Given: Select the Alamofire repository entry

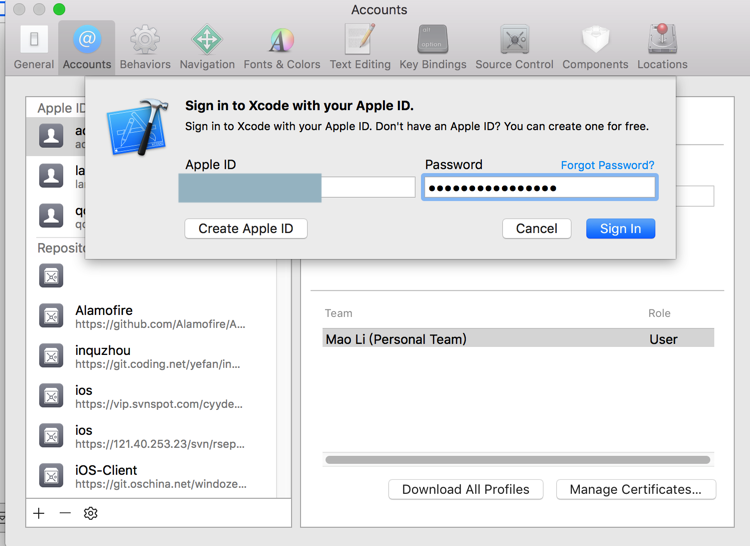Looking at the screenshot, I should (151, 317).
